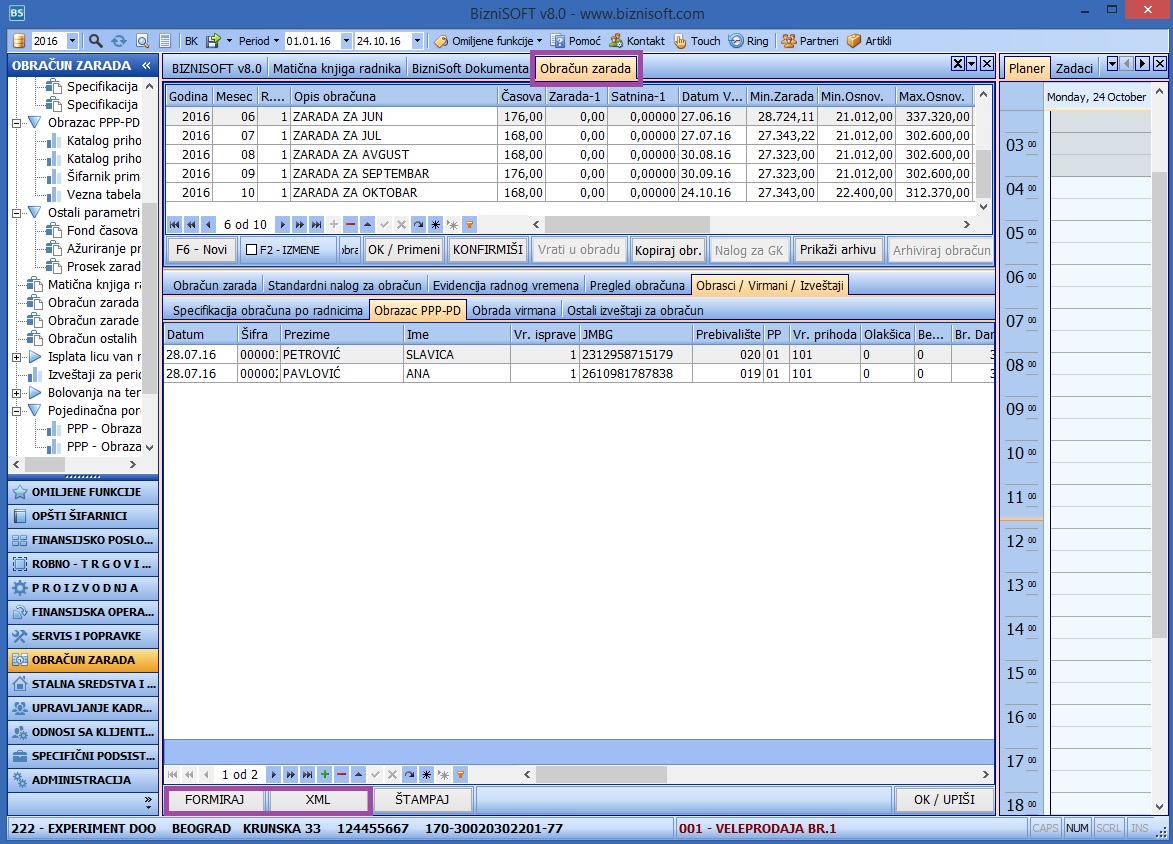Open the BIZNISOFT v8.0 tab
Screen dimensions: 1173x844
point(216,68)
